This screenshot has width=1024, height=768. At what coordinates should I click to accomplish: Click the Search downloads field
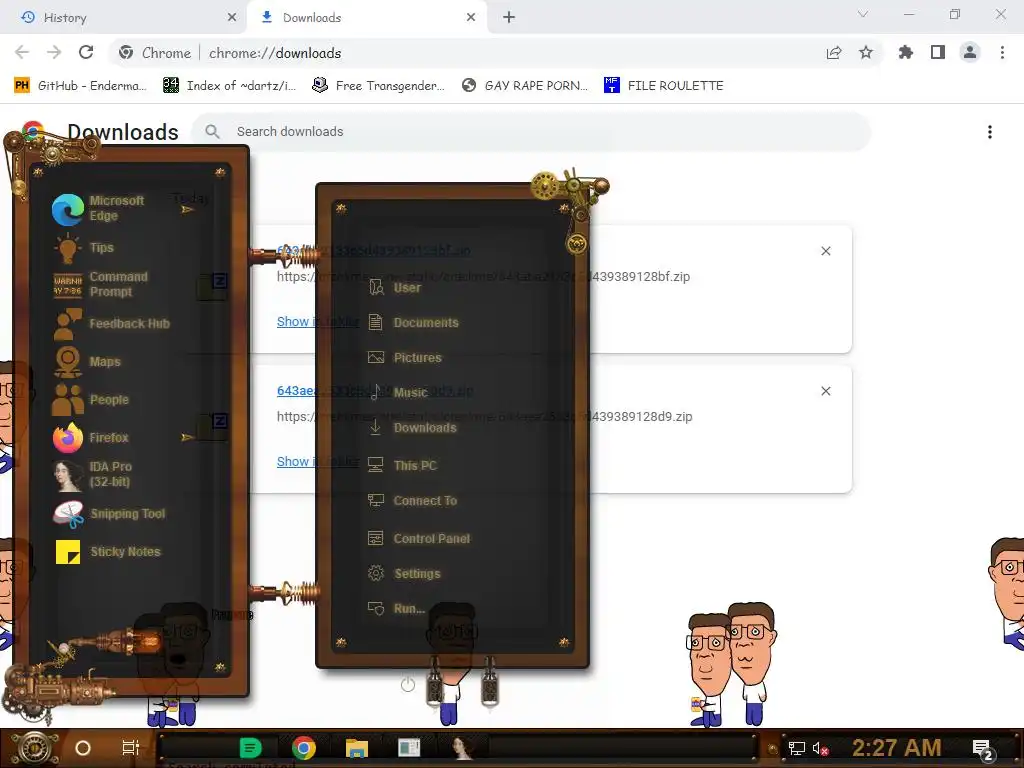click(531, 131)
